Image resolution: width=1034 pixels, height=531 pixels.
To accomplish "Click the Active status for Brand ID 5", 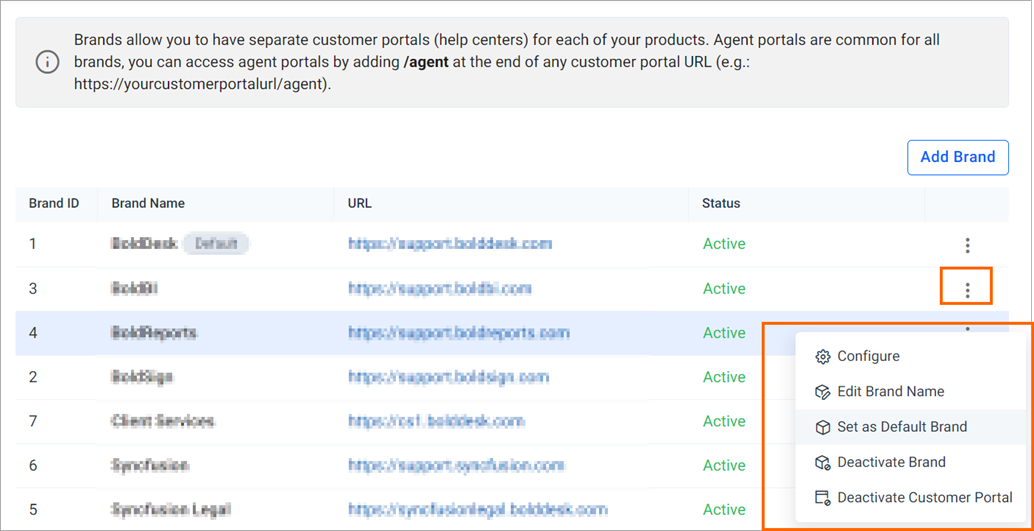I will pyautogui.click(x=724, y=509).
